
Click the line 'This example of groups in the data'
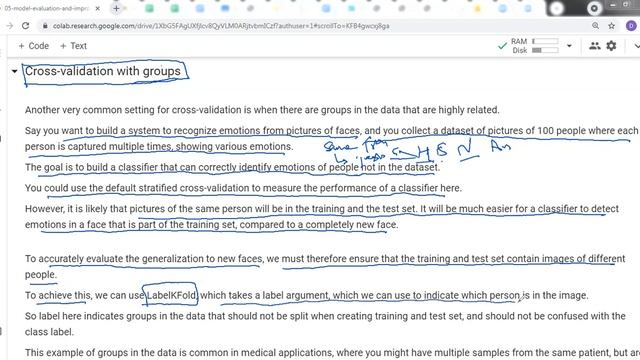332,352
